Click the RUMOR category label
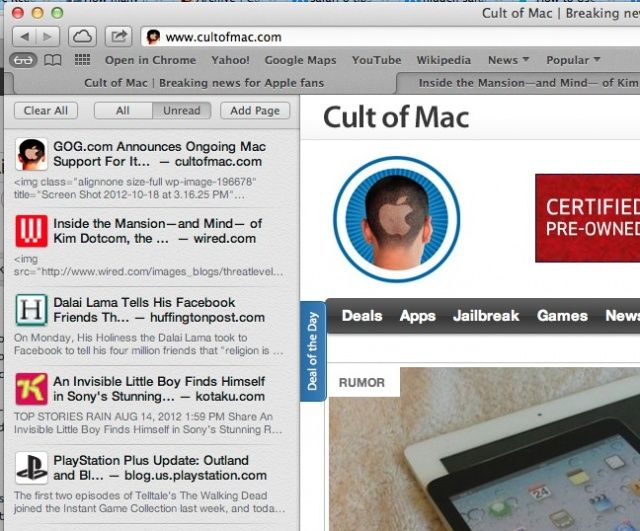The image size is (640, 531). (362, 382)
